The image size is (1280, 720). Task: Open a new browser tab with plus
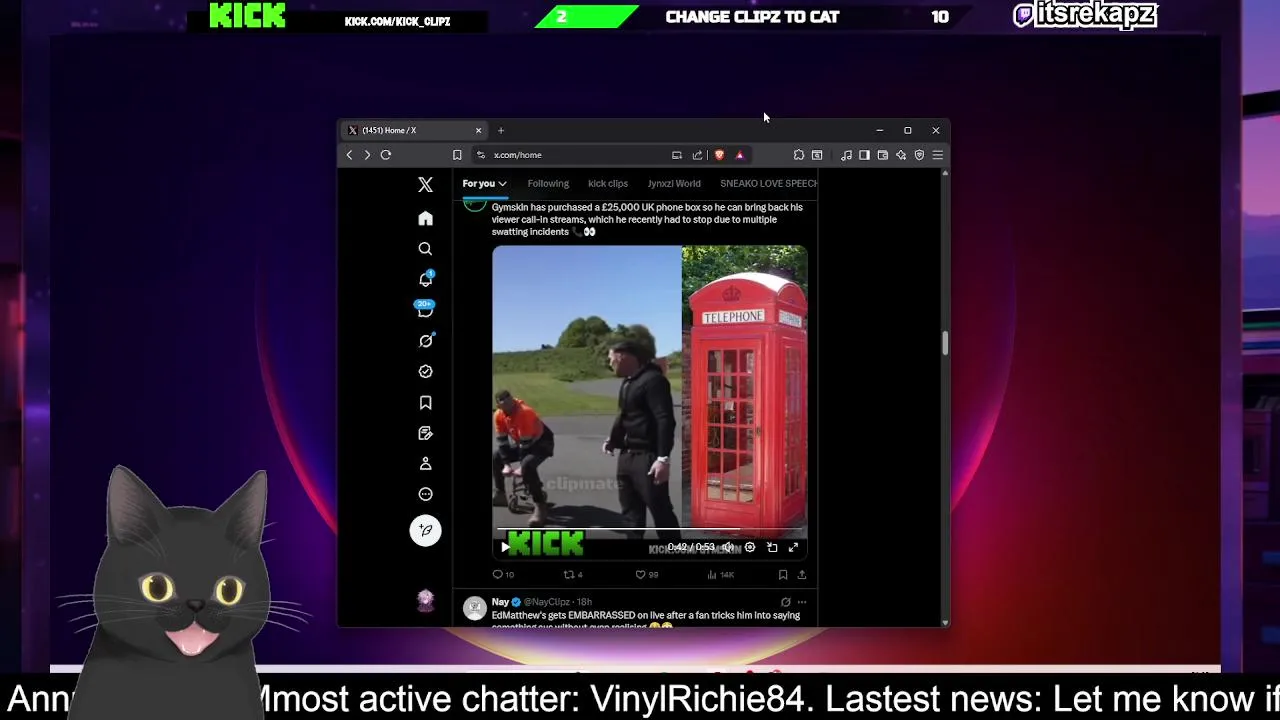tap(501, 130)
